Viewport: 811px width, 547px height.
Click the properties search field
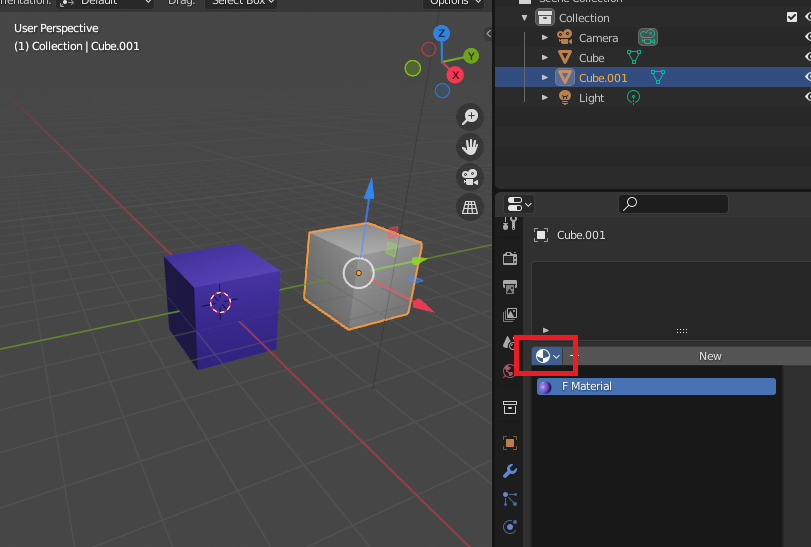[673, 204]
